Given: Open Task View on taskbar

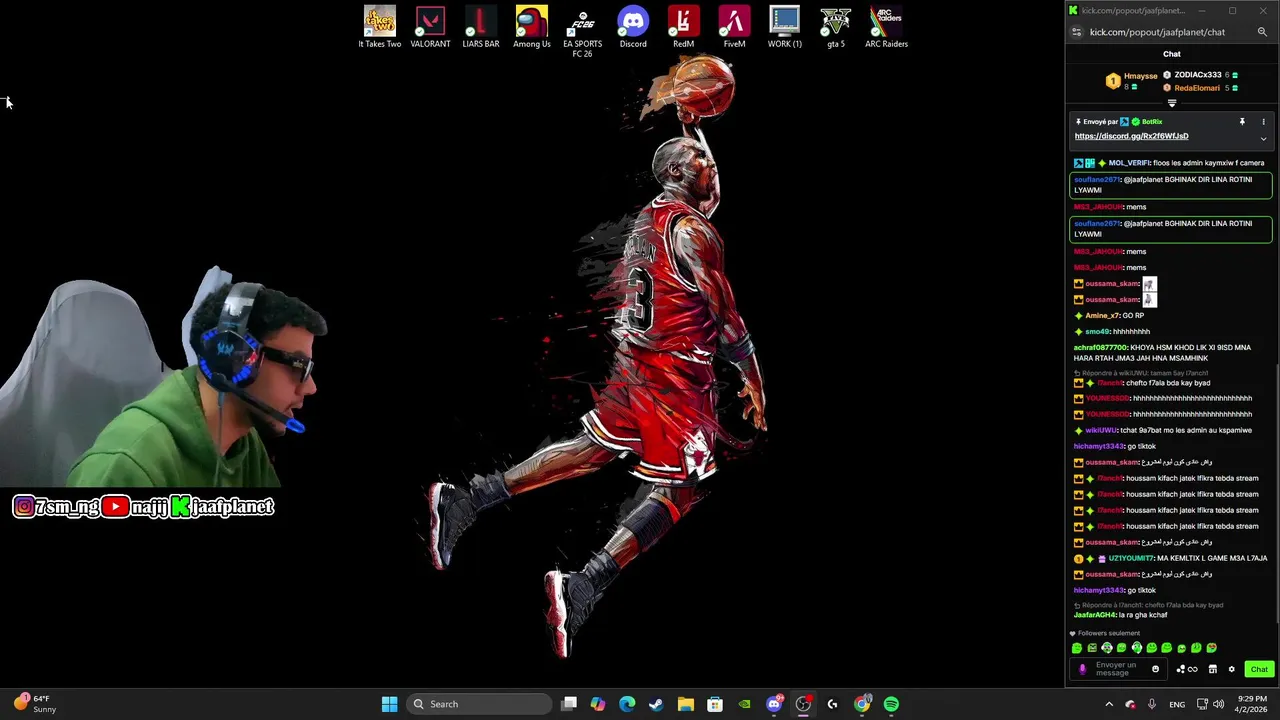Looking at the screenshot, I should click(569, 704).
